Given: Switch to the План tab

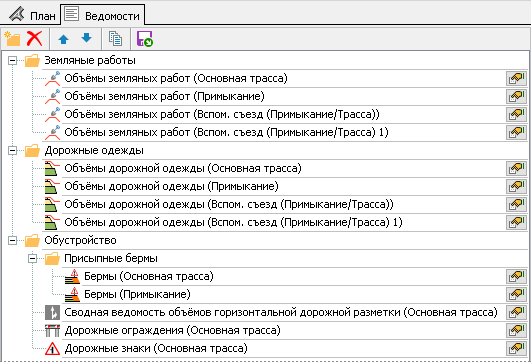Looking at the screenshot, I should pos(32,15).
